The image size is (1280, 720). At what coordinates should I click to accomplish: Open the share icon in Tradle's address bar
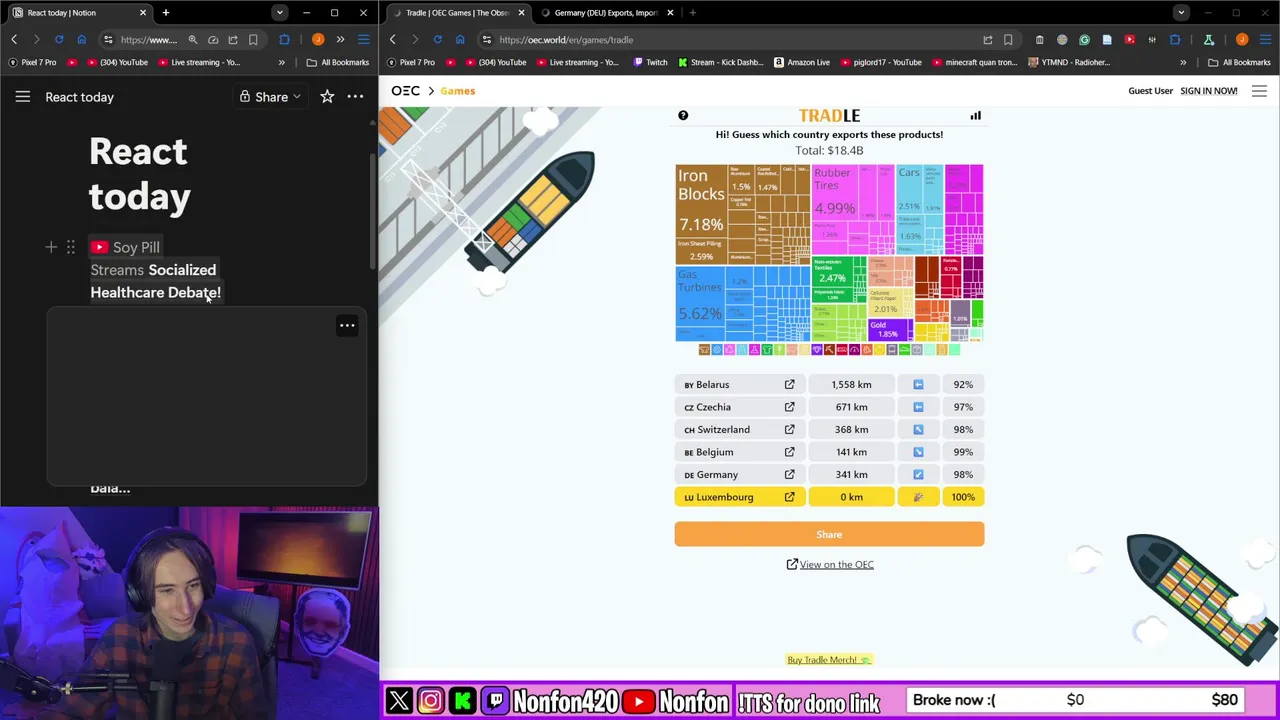coord(987,40)
